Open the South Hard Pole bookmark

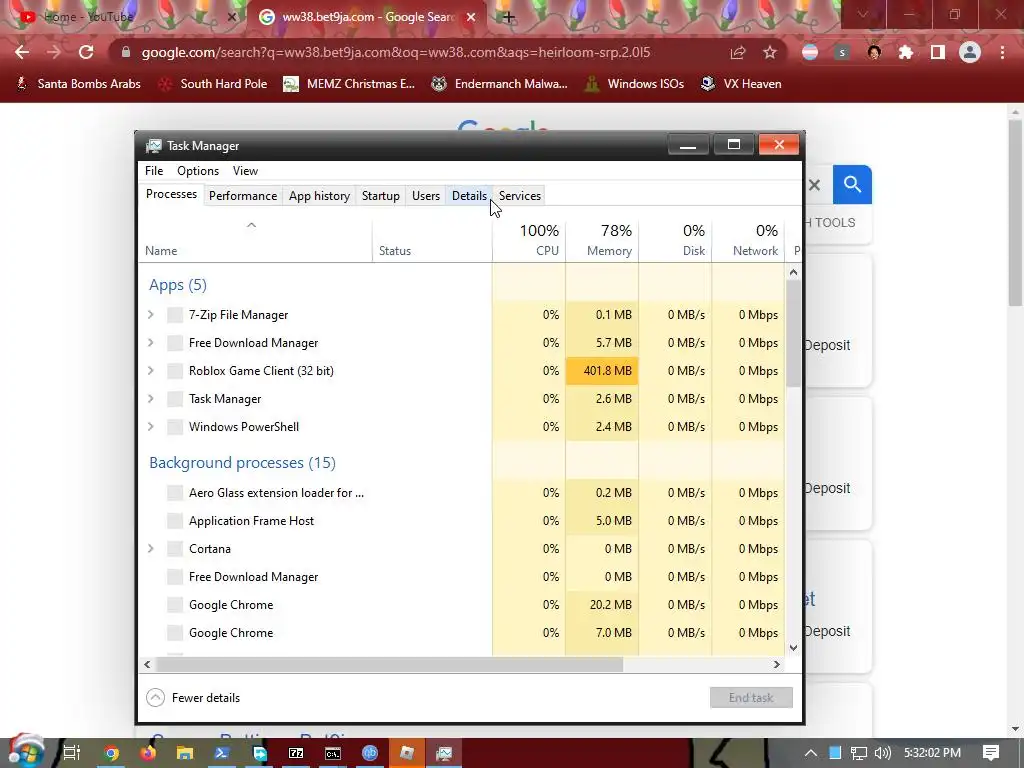point(213,84)
